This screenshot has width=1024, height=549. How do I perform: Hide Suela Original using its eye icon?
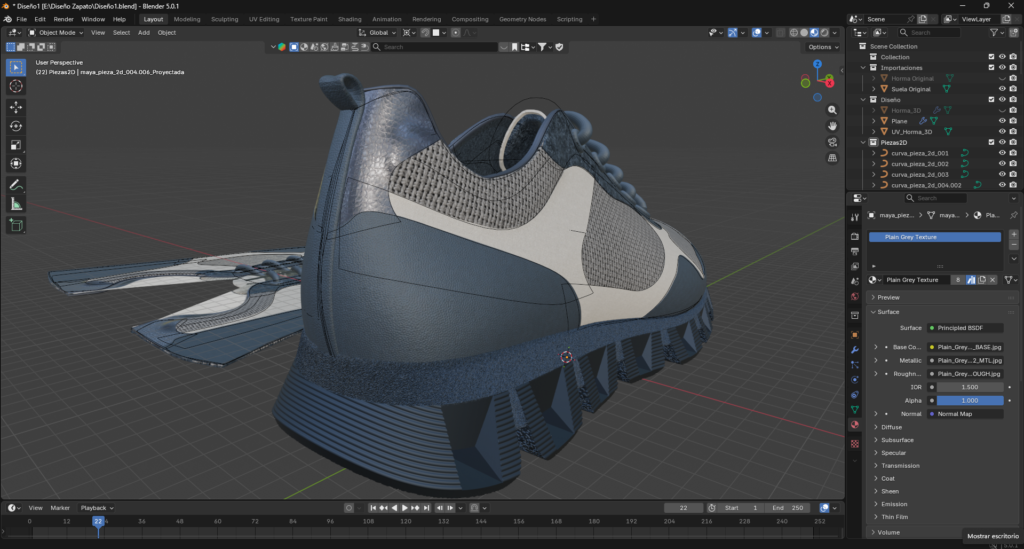tap(1002, 89)
